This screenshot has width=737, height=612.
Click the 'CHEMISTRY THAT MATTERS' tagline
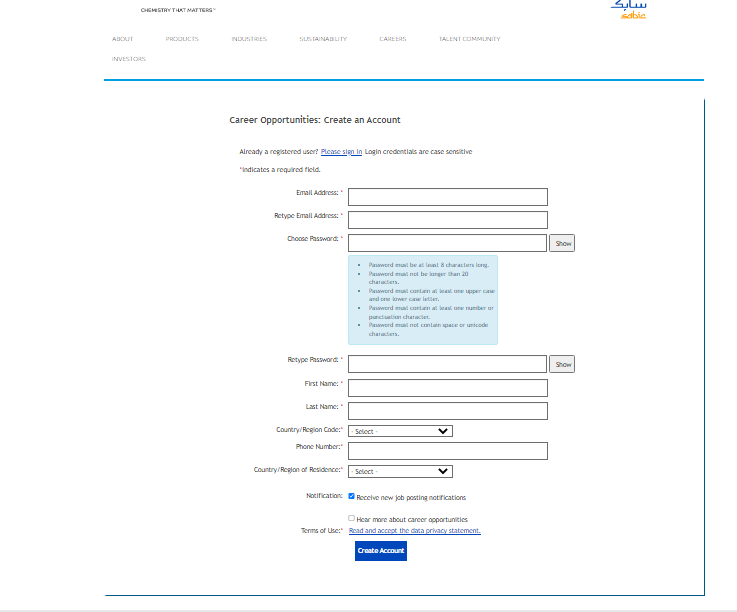[x=178, y=10]
